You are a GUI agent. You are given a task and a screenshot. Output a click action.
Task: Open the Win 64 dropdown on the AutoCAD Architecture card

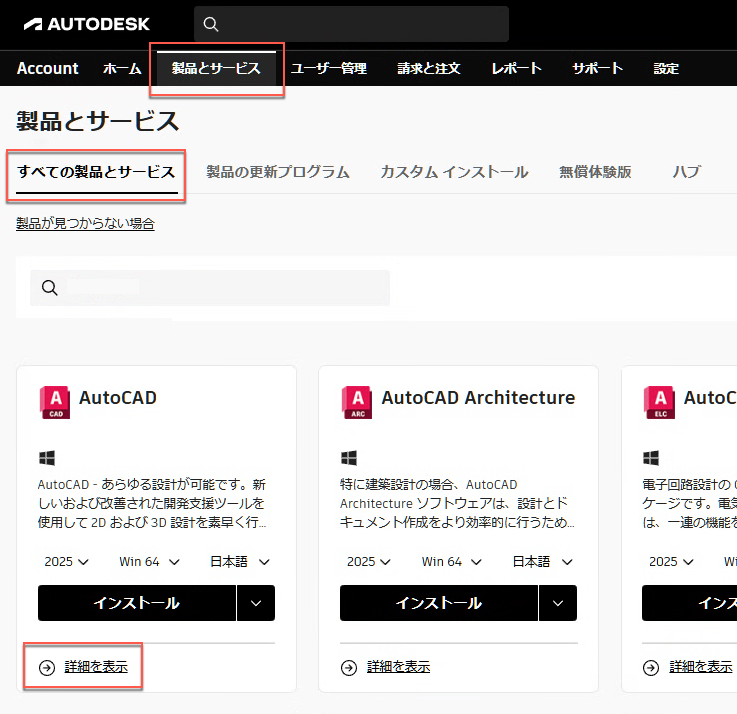[452, 562]
